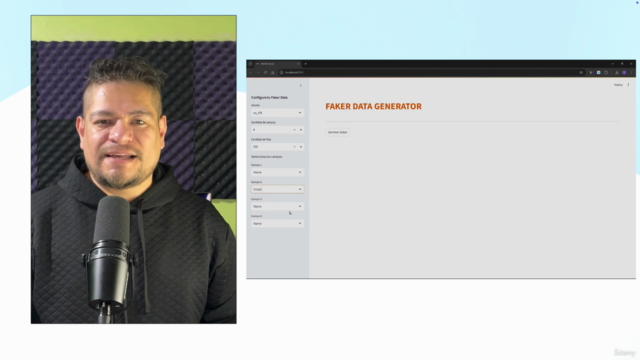Click the Generar datos button

(337, 132)
